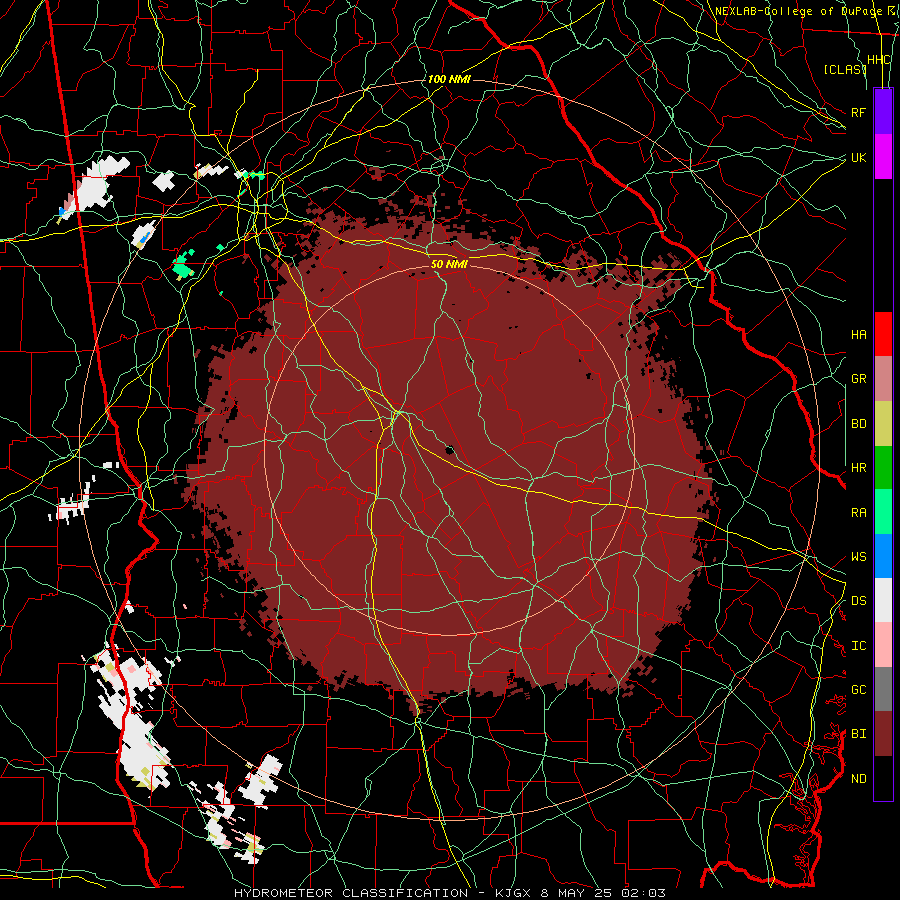Screen dimensions: 900x900
Task: Click the ND legend label text
Action: [858, 778]
